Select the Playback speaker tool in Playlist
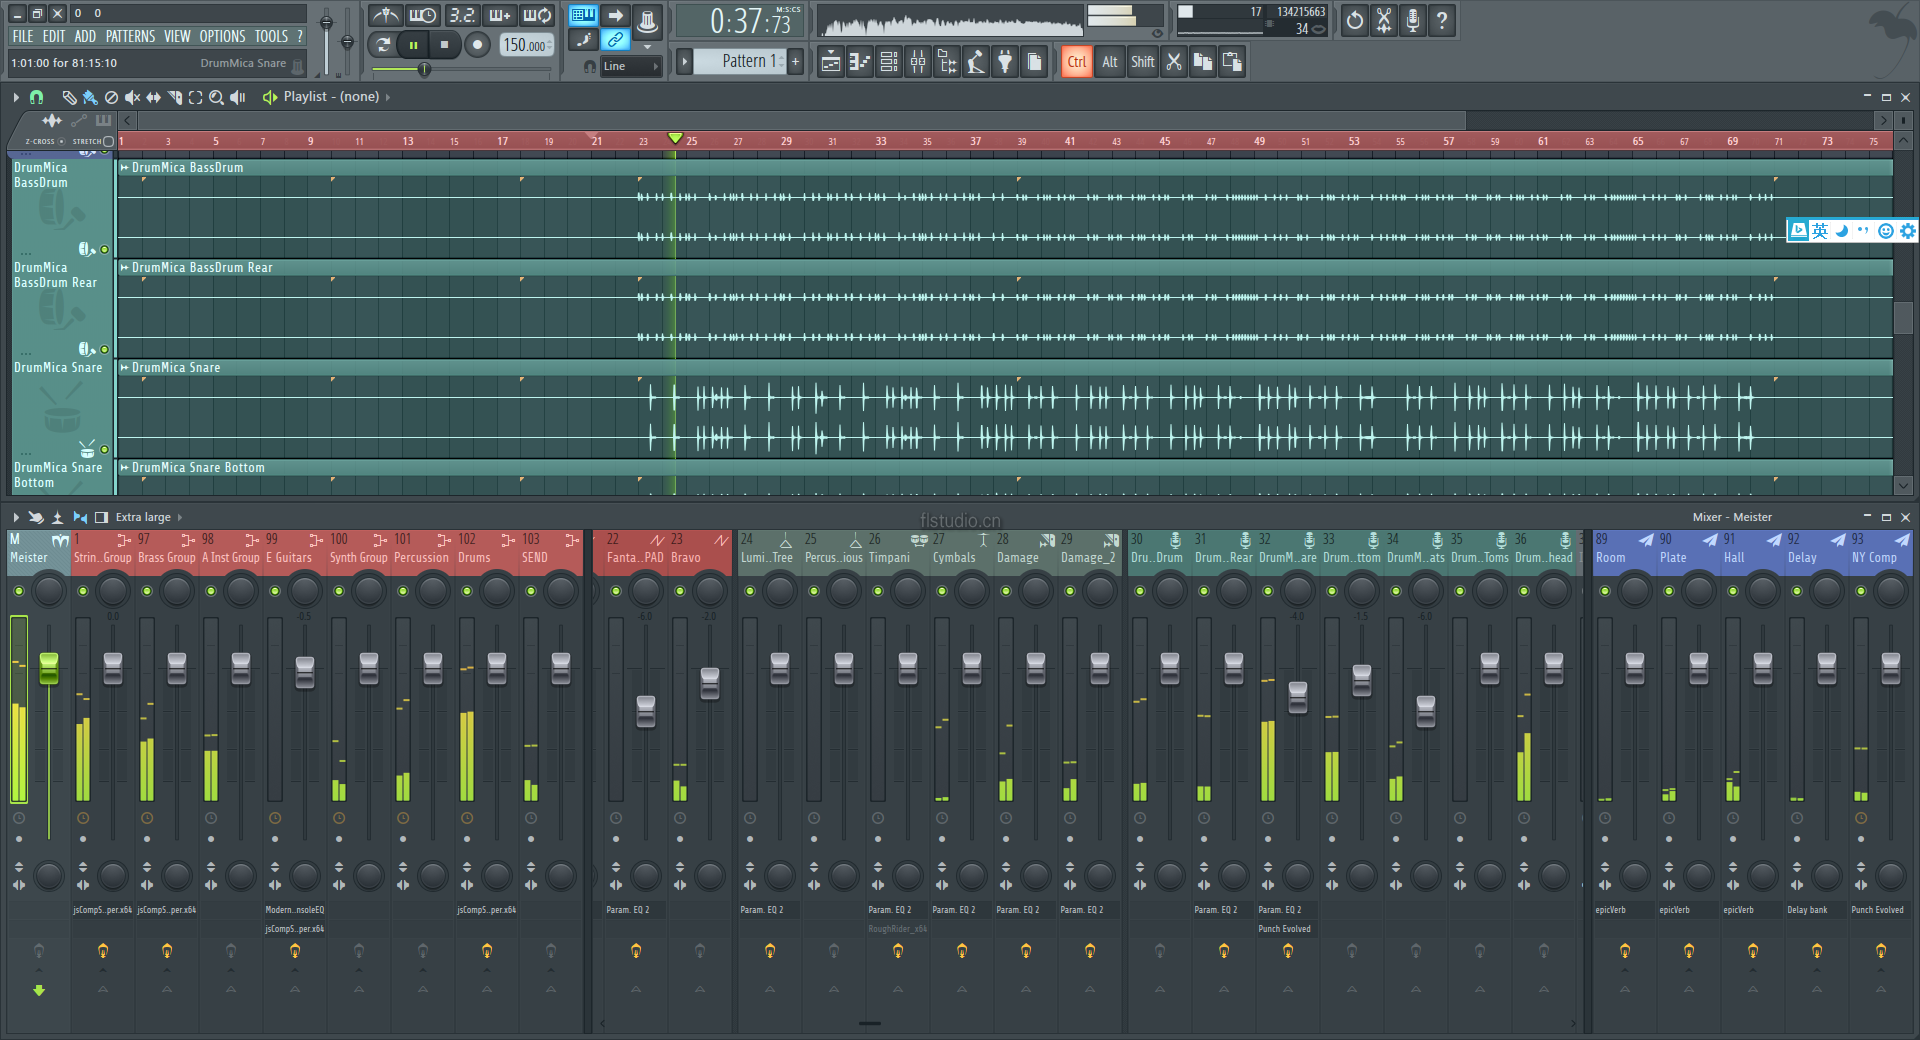1920x1040 pixels. (x=238, y=97)
